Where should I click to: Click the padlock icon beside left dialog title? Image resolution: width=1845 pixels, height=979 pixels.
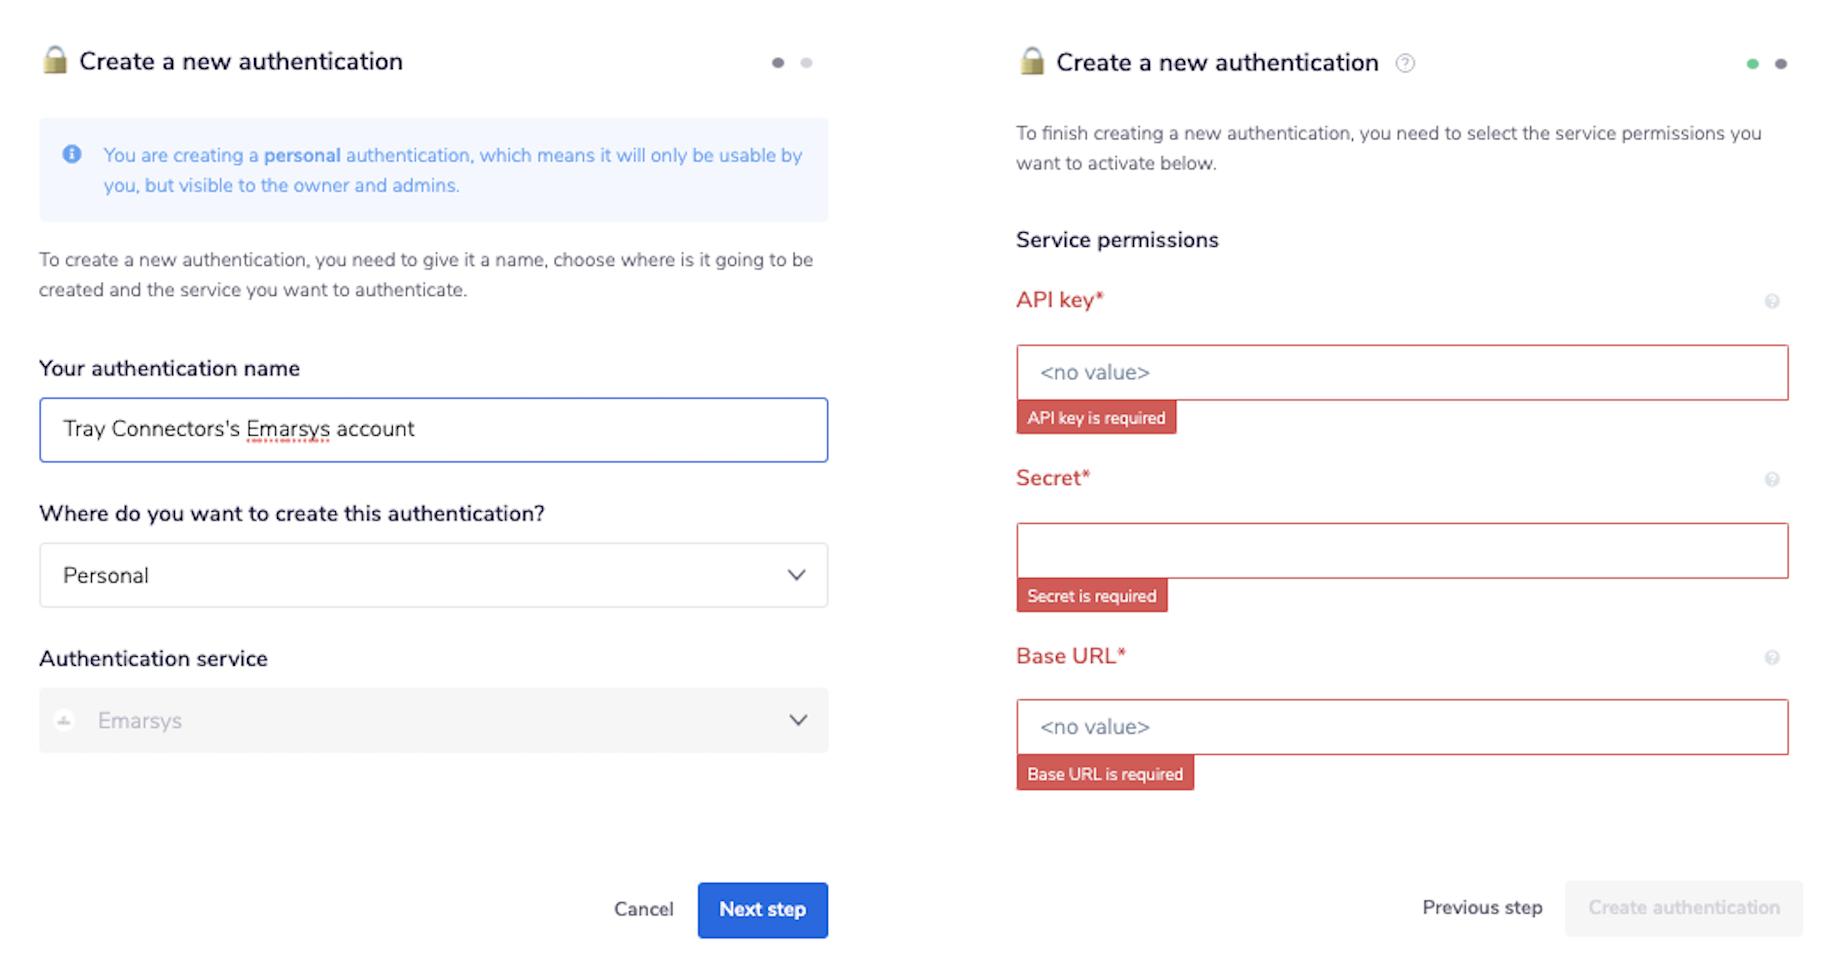(56, 61)
